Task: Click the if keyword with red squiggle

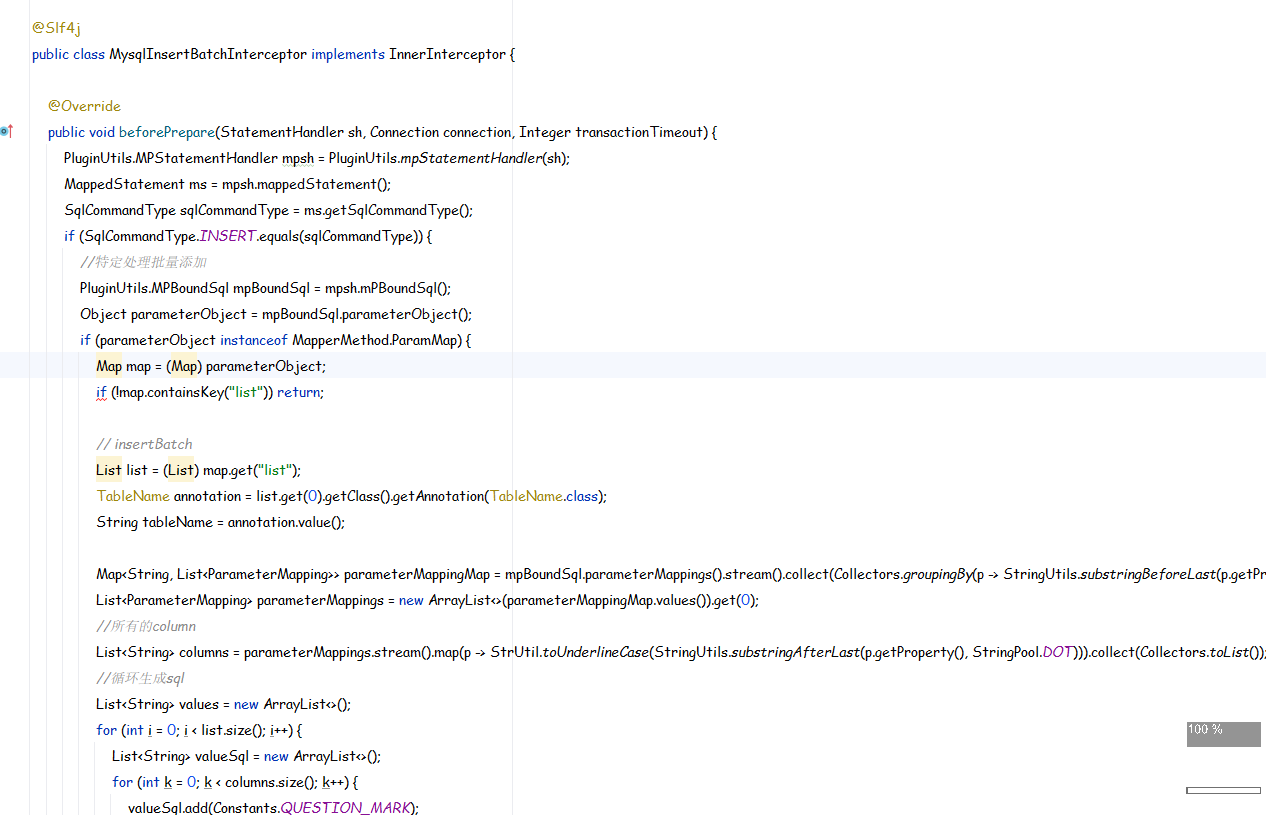Action: 101,392
